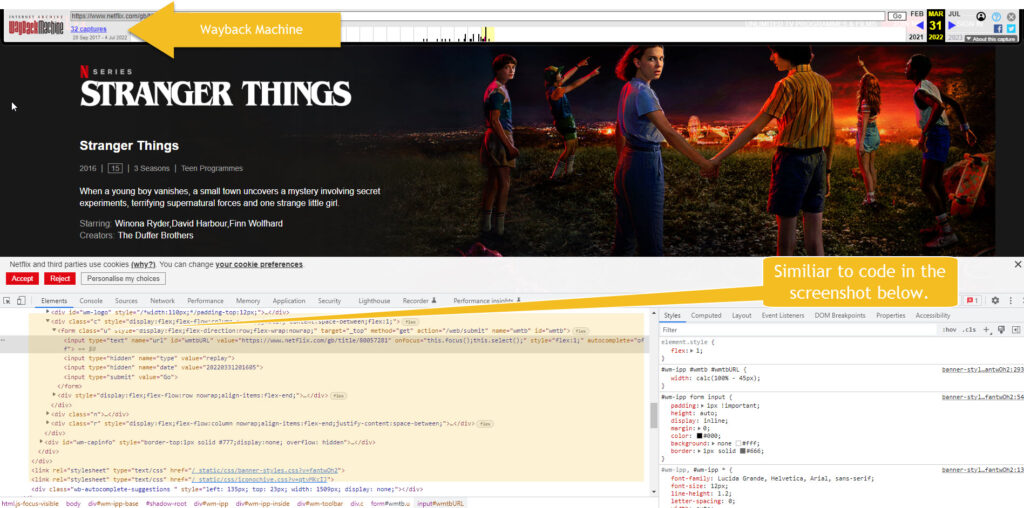Click Personalise my choices button
This screenshot has height=508, width=1024.
pyautogui.click(x=123, y=279)
